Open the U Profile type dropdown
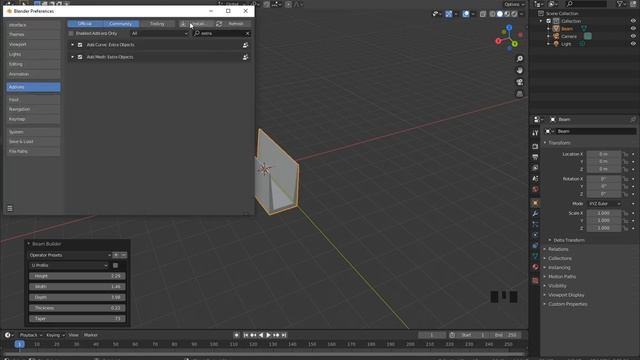 pos(69,265)
